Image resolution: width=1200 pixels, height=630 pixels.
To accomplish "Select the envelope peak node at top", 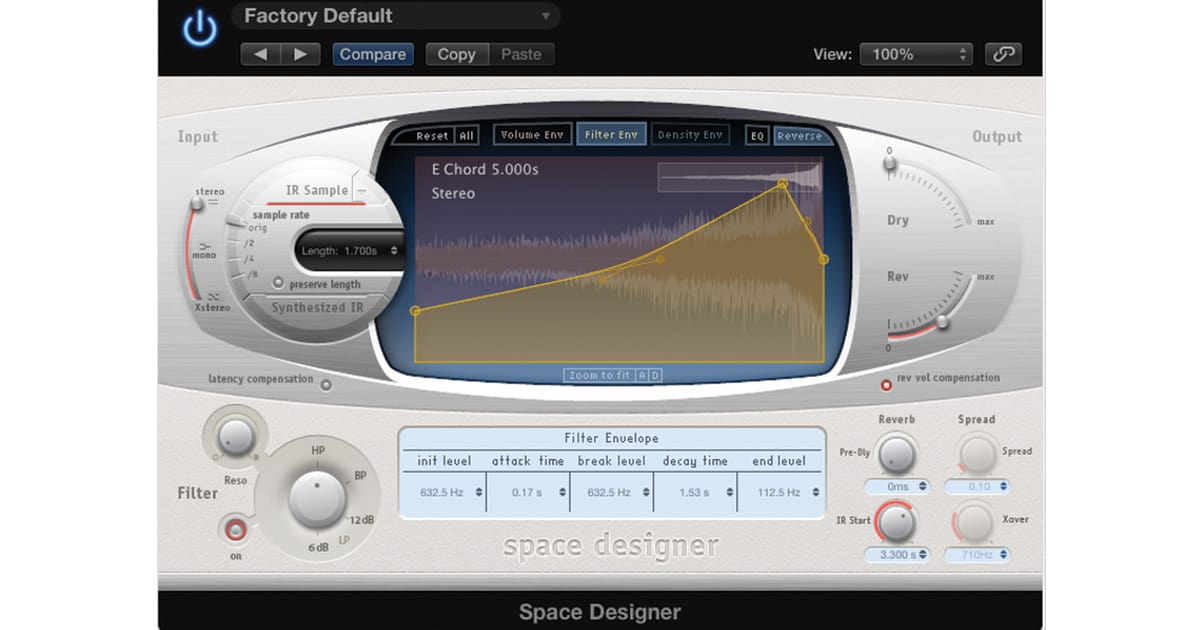I will [783, 184].
